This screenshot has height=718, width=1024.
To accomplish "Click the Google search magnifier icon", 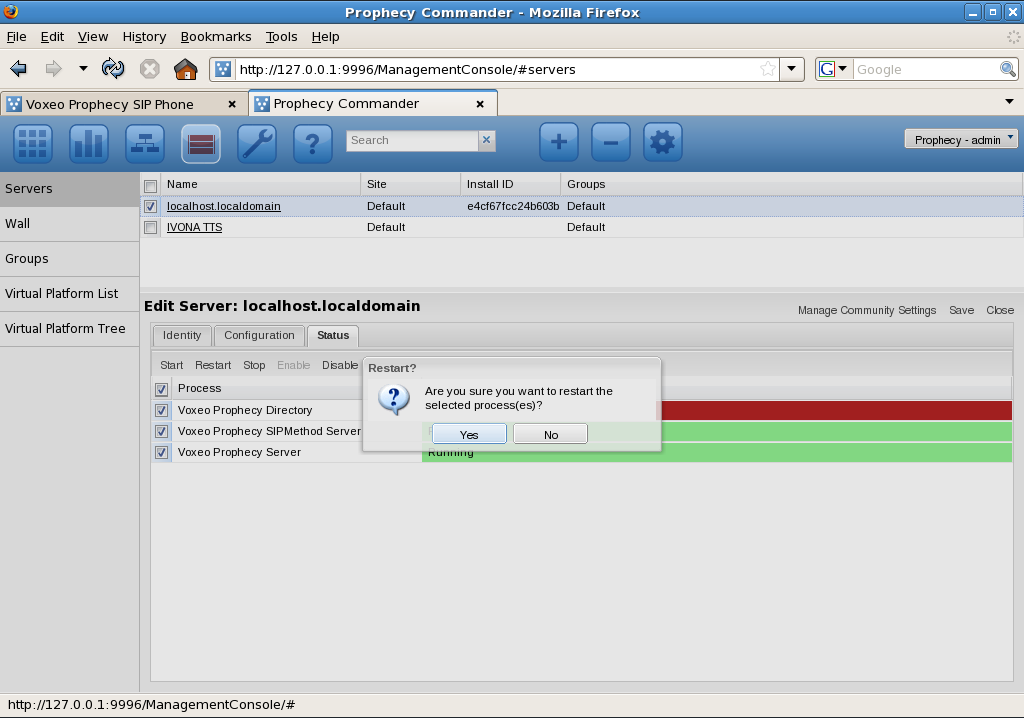I will point(1008,69).
